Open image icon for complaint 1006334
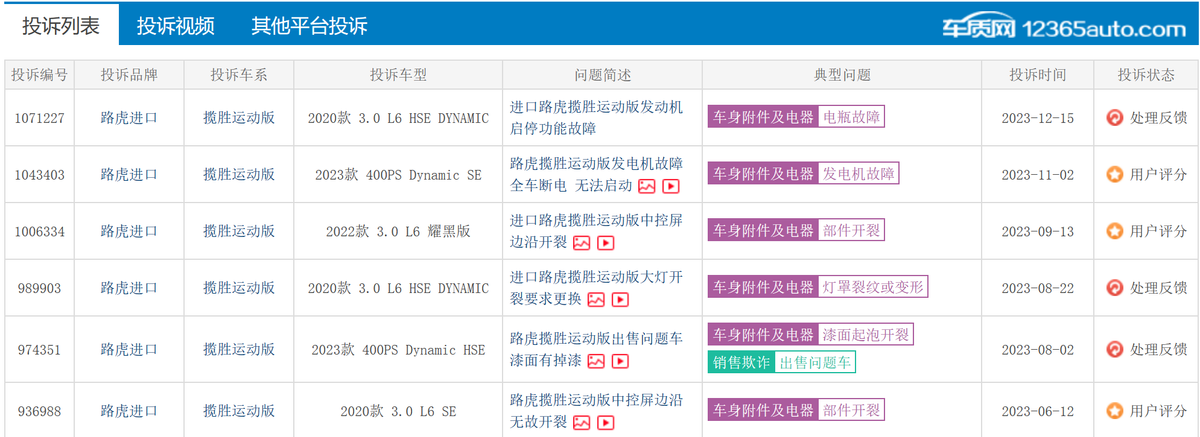This screenshot has height=437, width=1200. [x=582, y=243]
